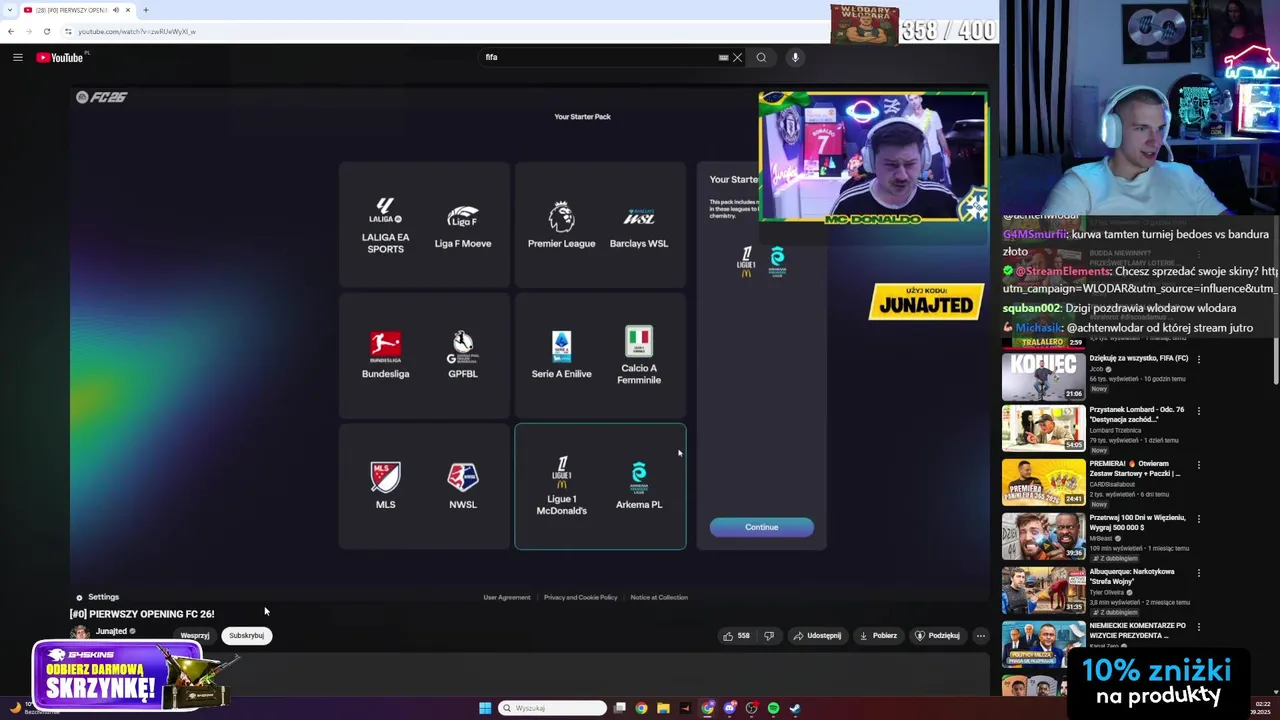Open the Przystanek Lombard Odc. 76 thumbnail
The width and height of the screenshot is (1280, 720).
[1043, 428]
